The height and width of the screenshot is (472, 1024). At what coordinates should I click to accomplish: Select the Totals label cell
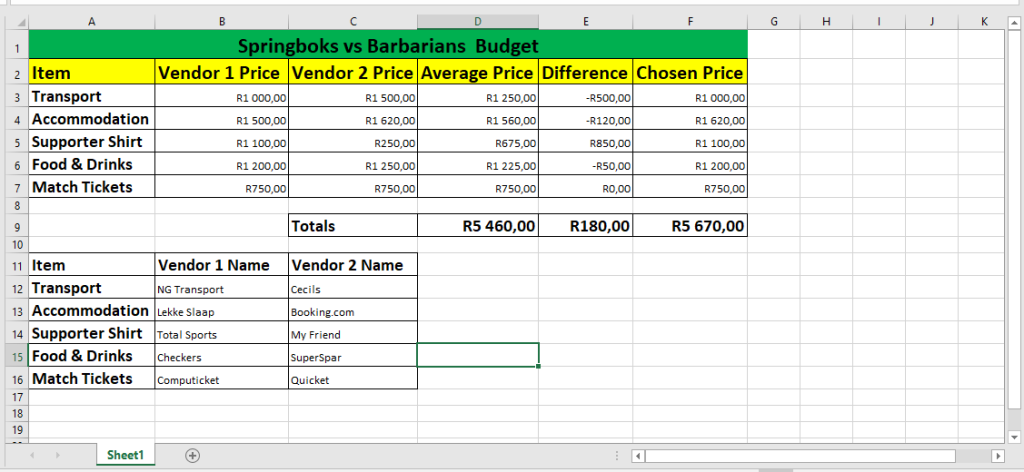pyautogui.click(x=352, y=226)
